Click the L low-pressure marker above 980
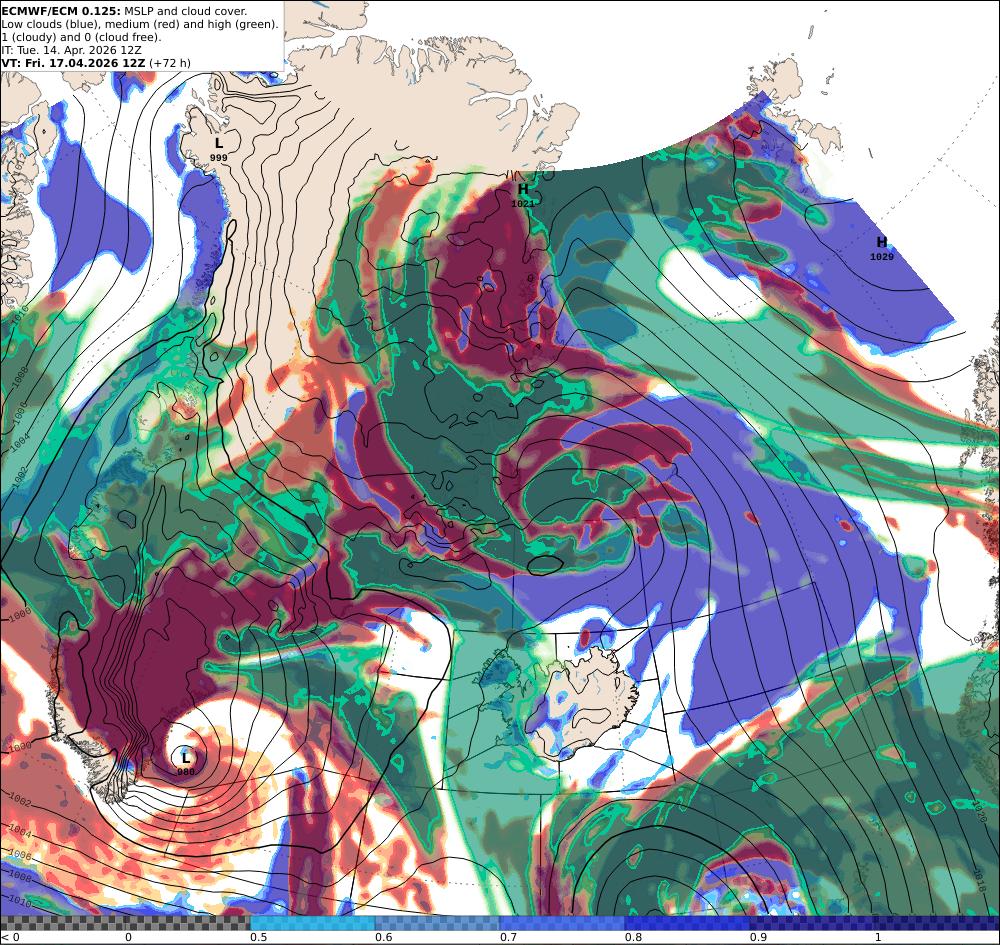The image size is (1000, 945). tap(186, 758)
